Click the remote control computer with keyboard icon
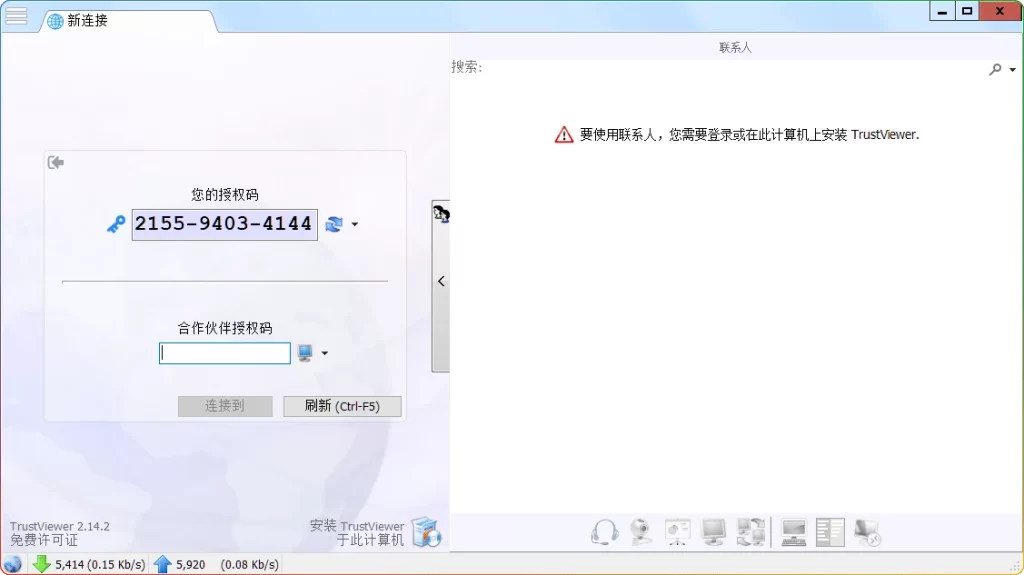Viewport: 1024px width, 575px height. 793,532
